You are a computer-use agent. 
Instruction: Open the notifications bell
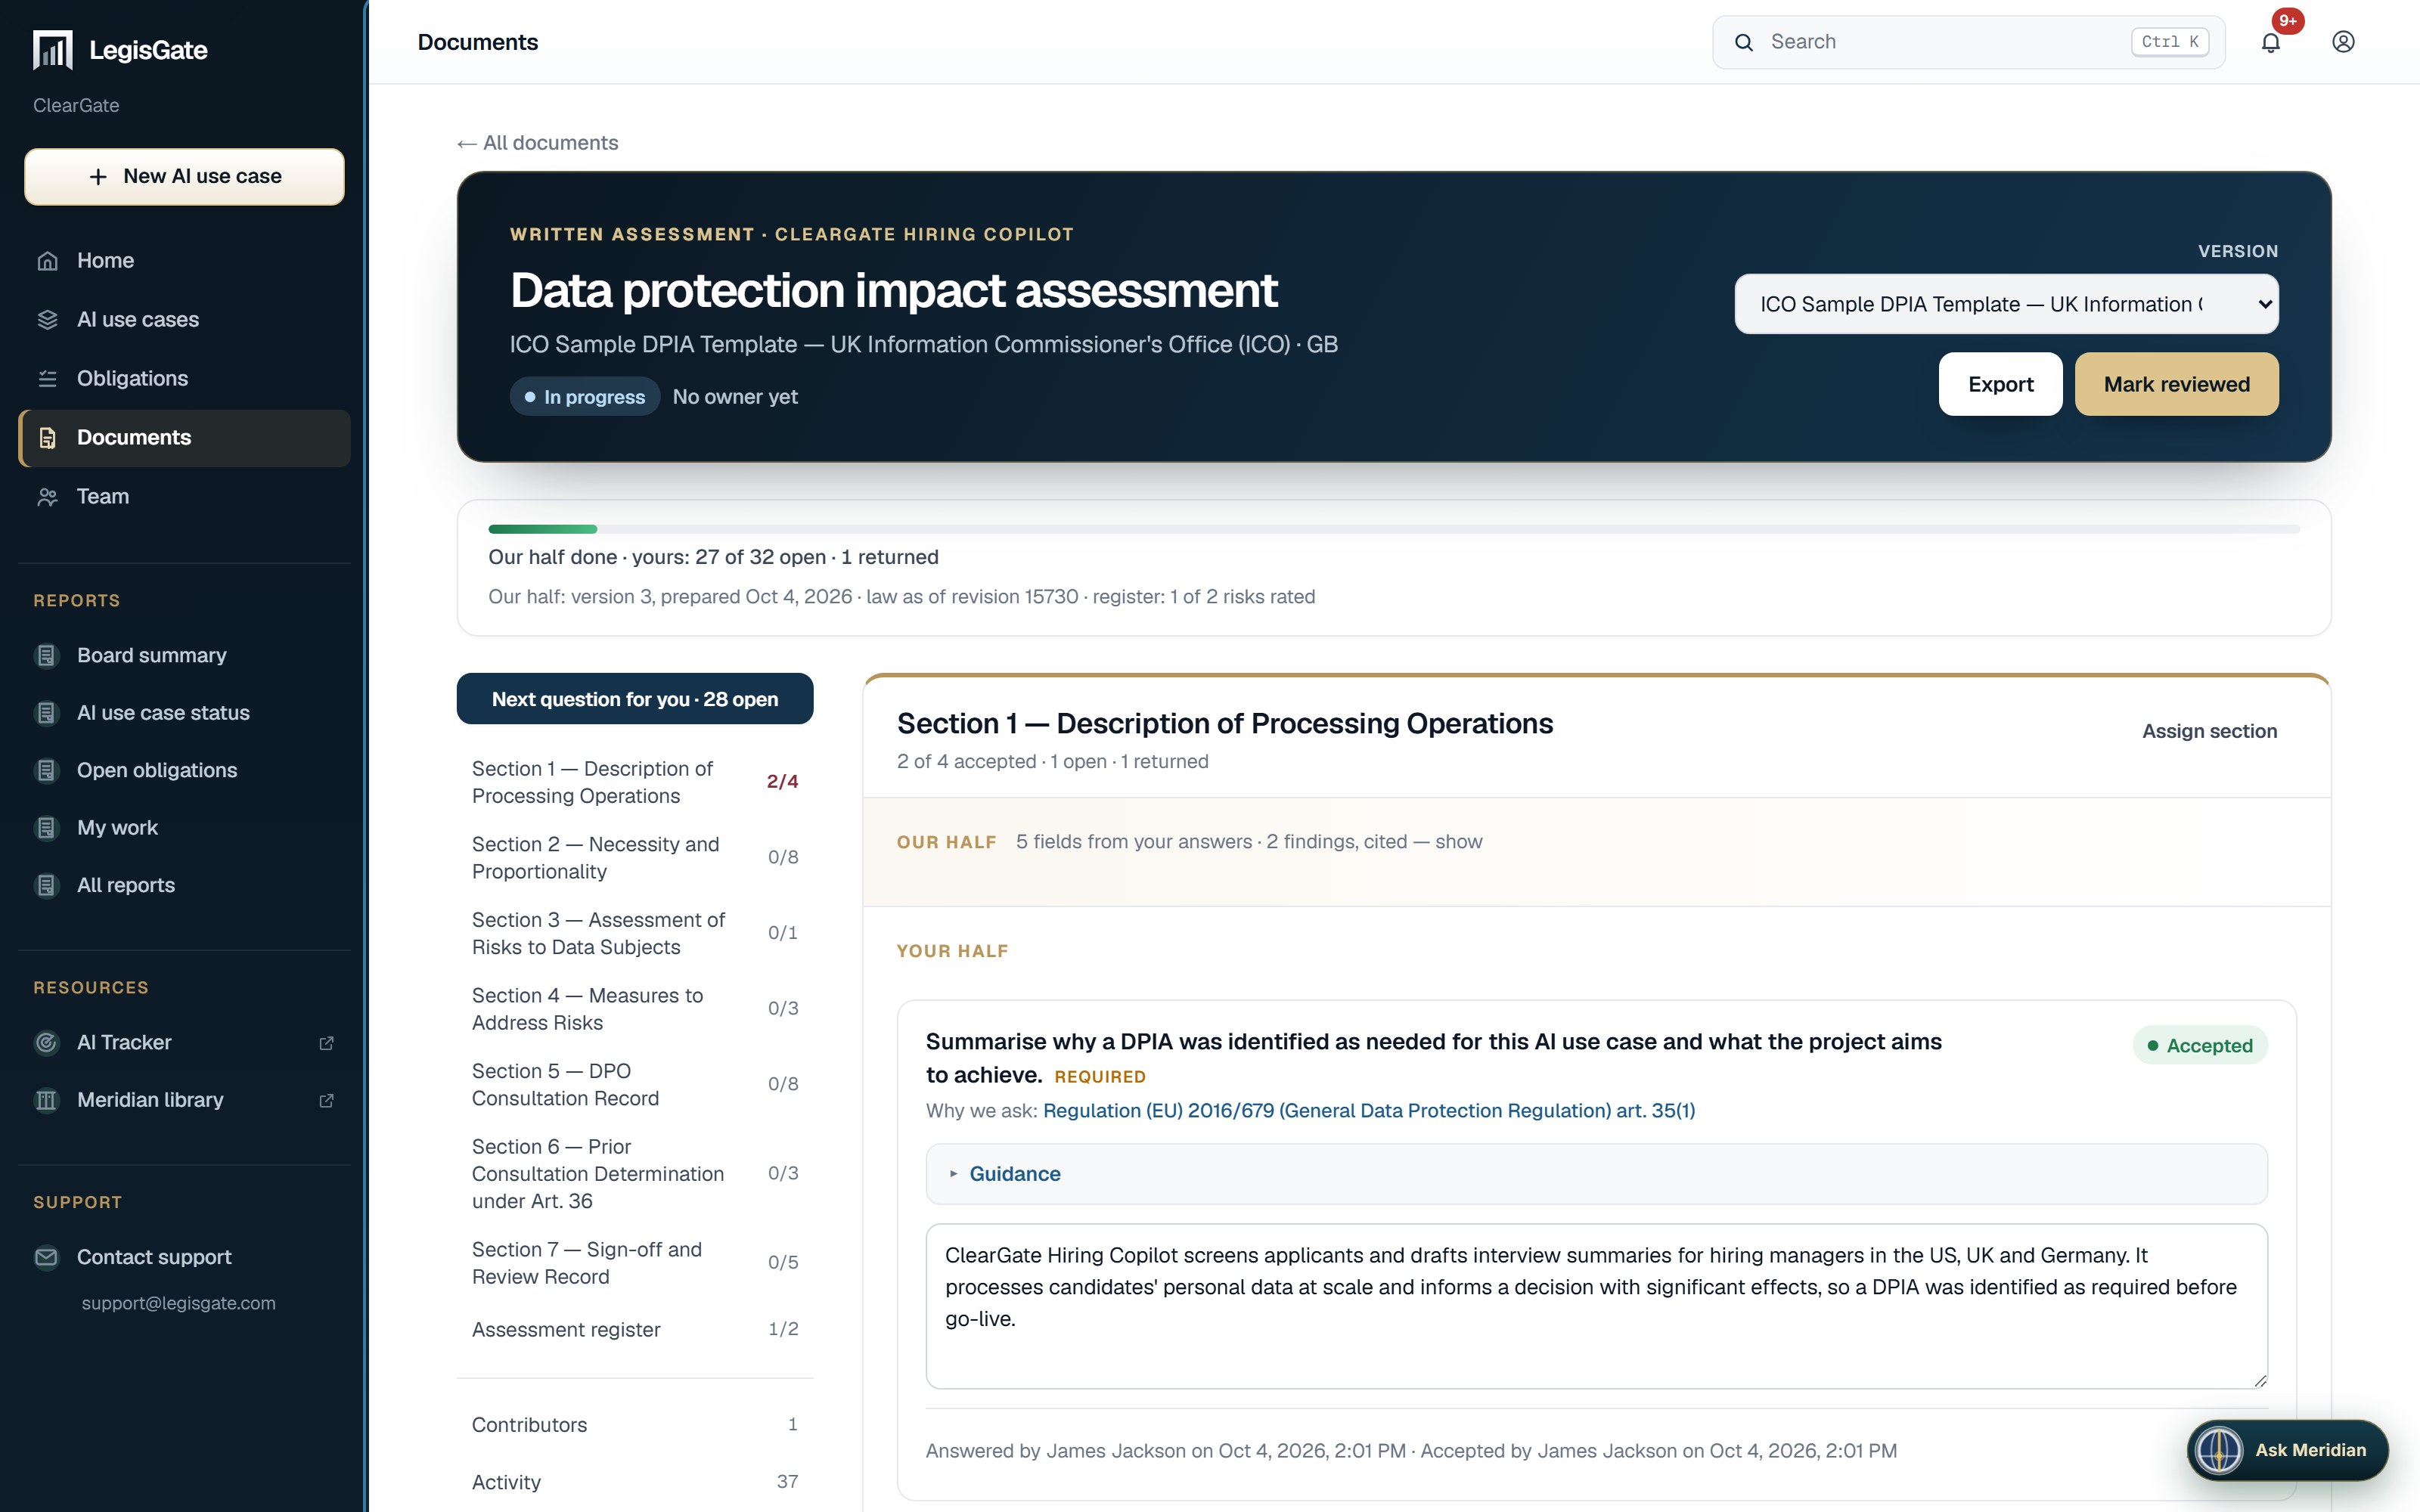2271,42
